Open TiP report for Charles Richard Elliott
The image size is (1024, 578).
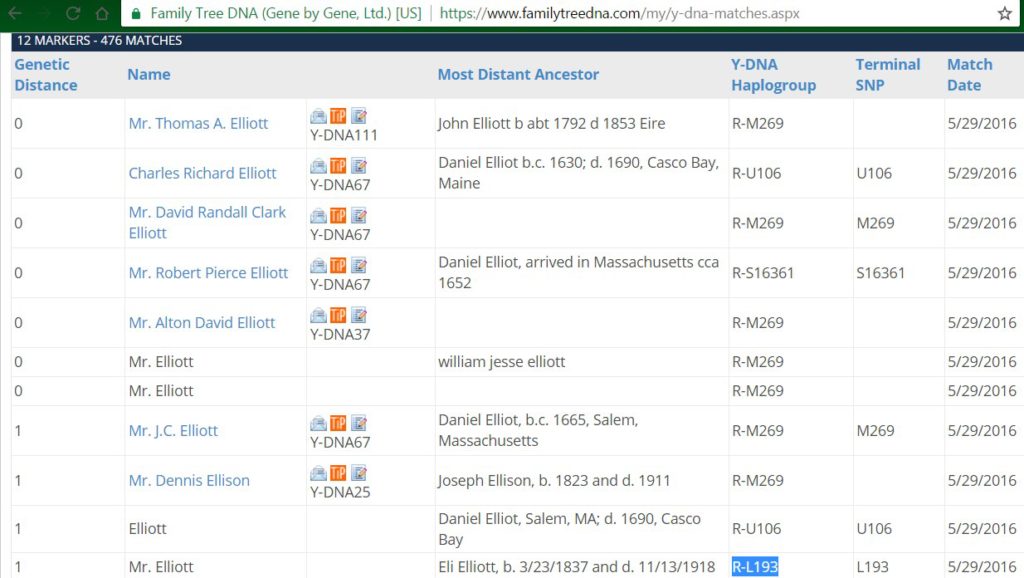tap(338, 166)
